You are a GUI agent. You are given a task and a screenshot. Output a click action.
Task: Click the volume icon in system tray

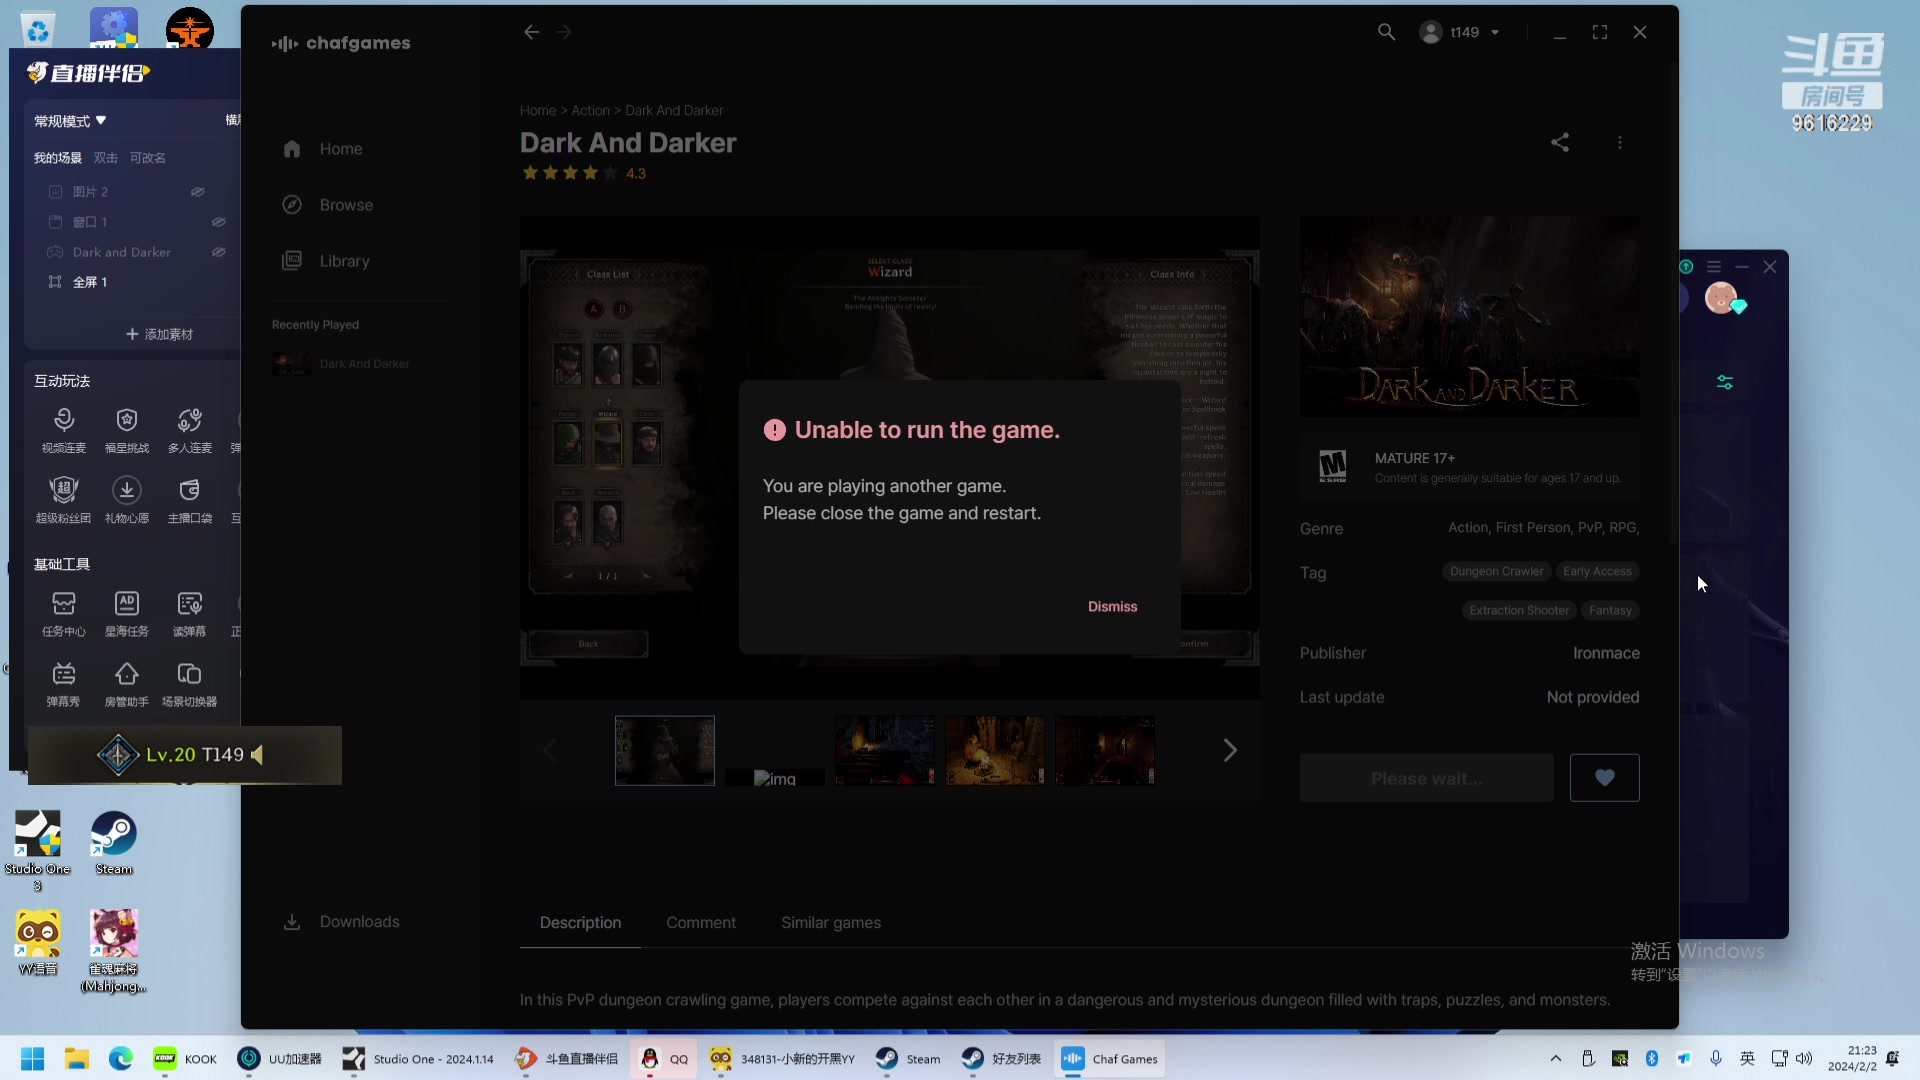[1804, 1059]
